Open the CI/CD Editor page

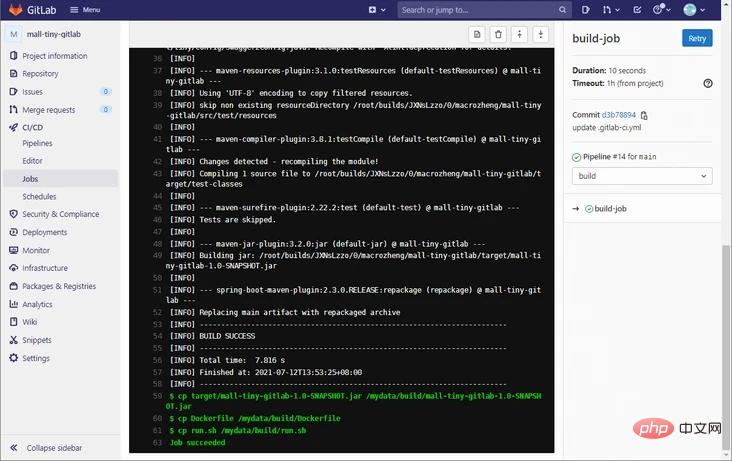click(x=32, y=161)
